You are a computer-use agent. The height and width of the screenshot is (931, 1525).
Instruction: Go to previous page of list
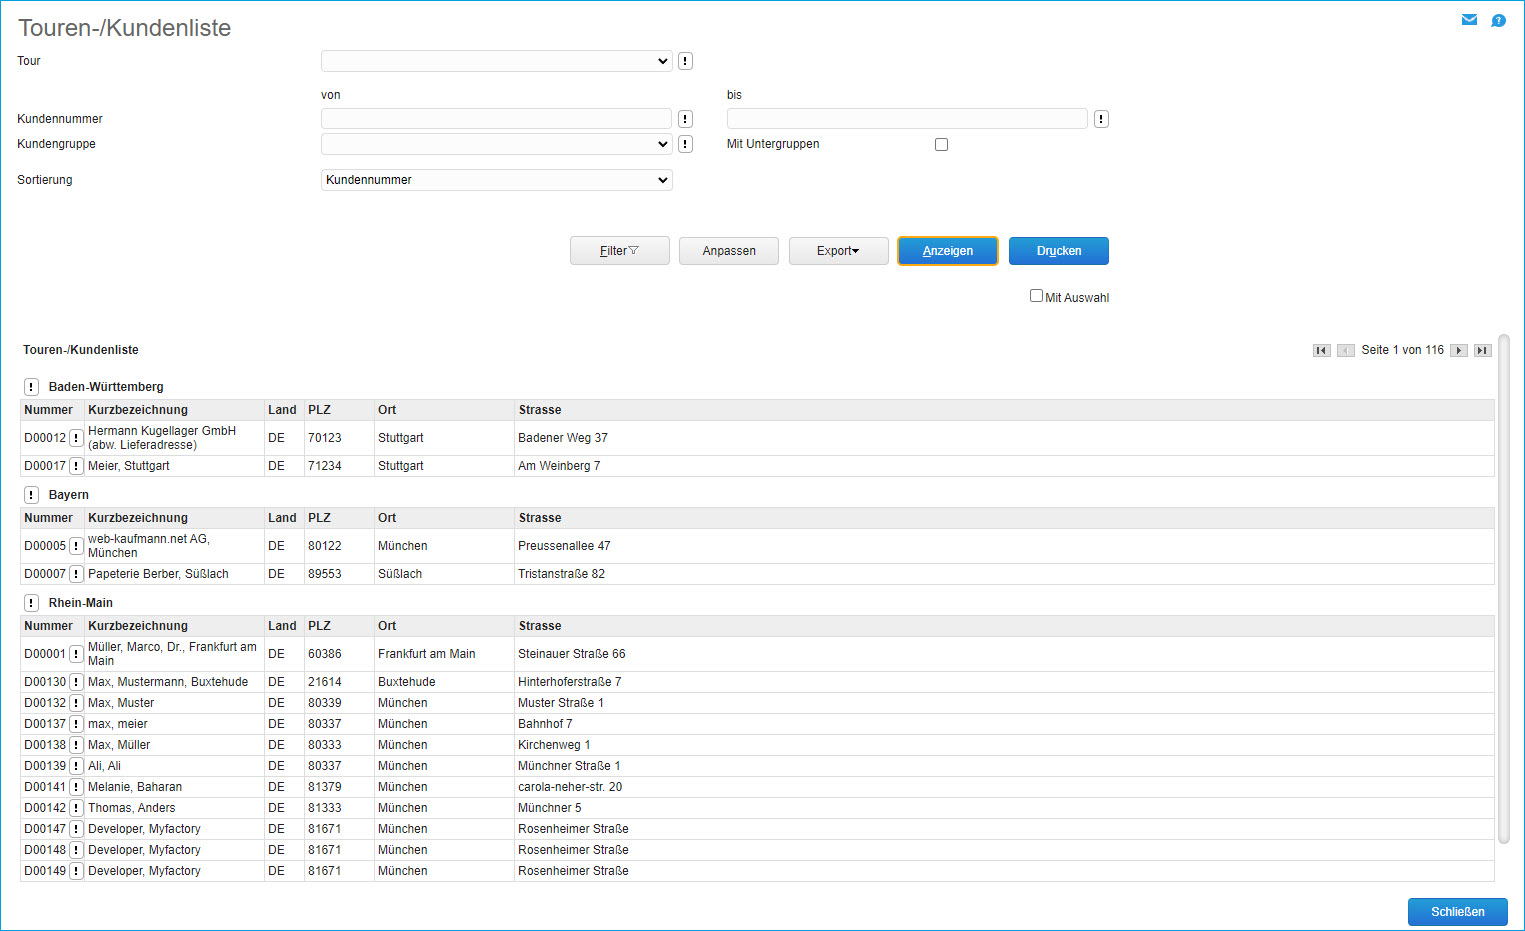[1346, 350]
